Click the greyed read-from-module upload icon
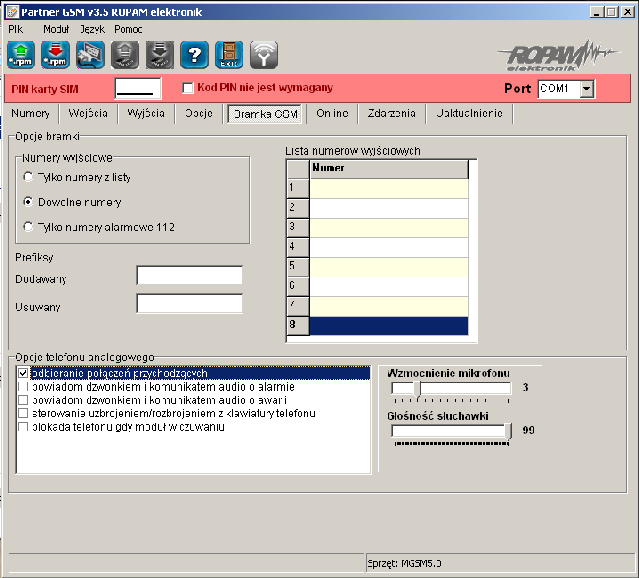This screenshot has width=639, height=578. coord(125,55)
